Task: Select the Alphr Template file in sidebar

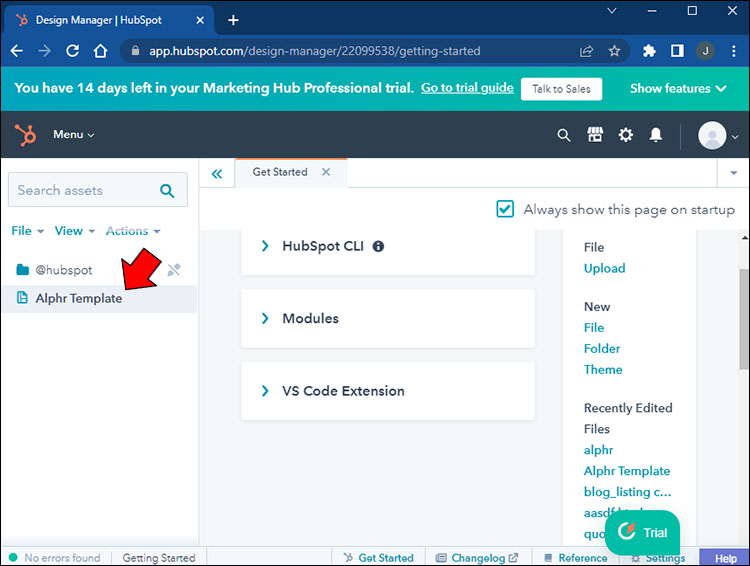Action: click(x=79, y=299)
